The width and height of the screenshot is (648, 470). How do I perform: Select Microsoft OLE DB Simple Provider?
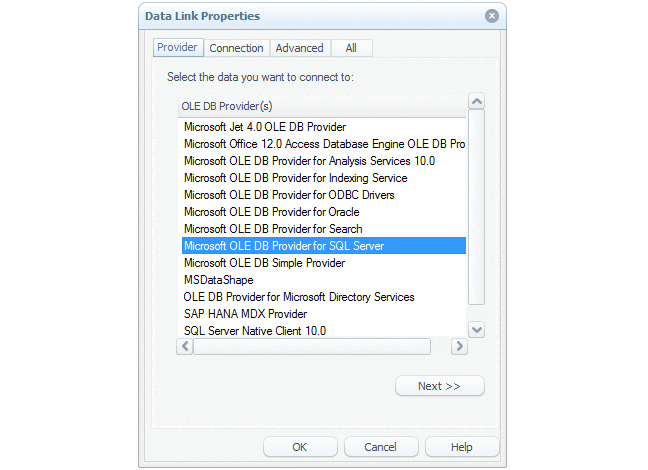[264, 263]
